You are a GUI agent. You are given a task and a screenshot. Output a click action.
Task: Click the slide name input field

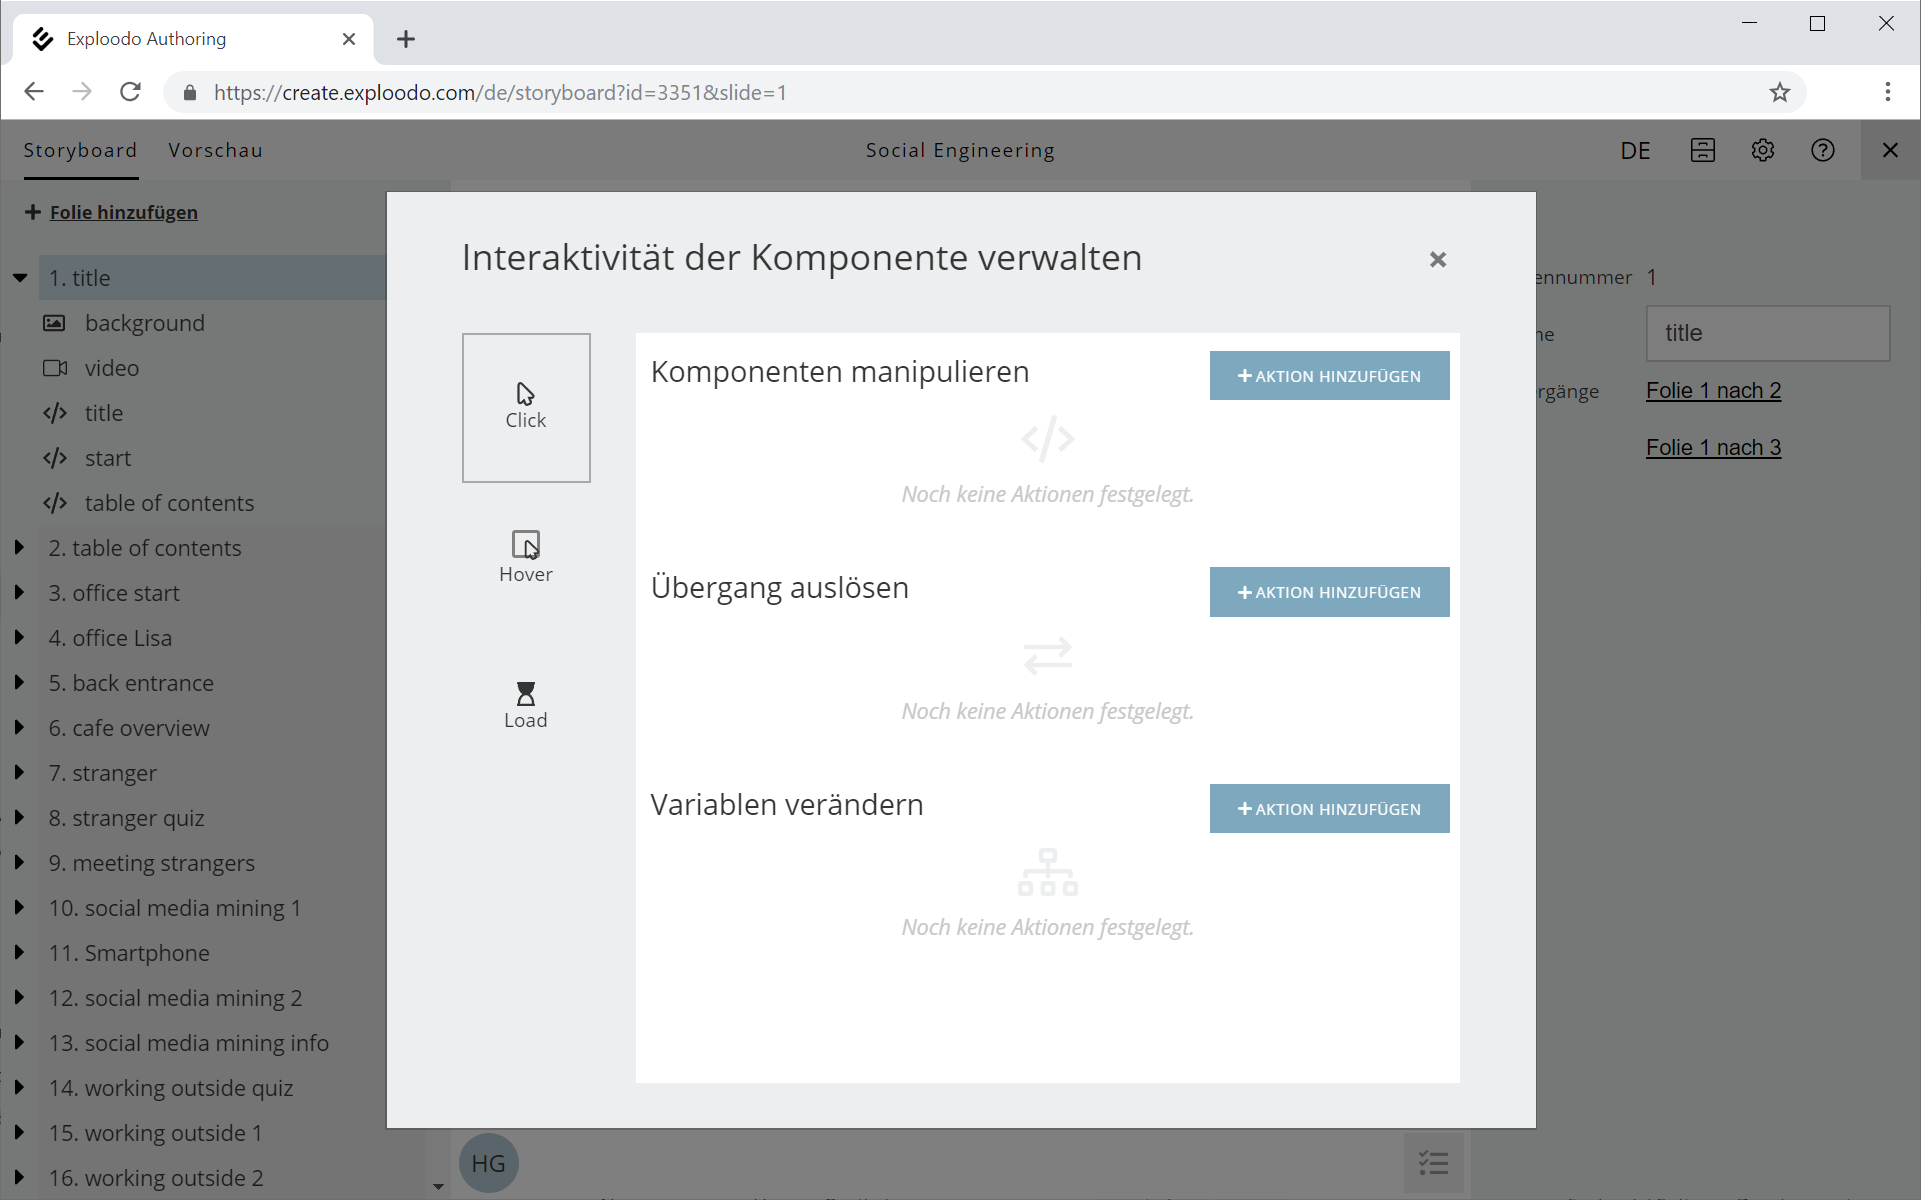pos(1767,333)
